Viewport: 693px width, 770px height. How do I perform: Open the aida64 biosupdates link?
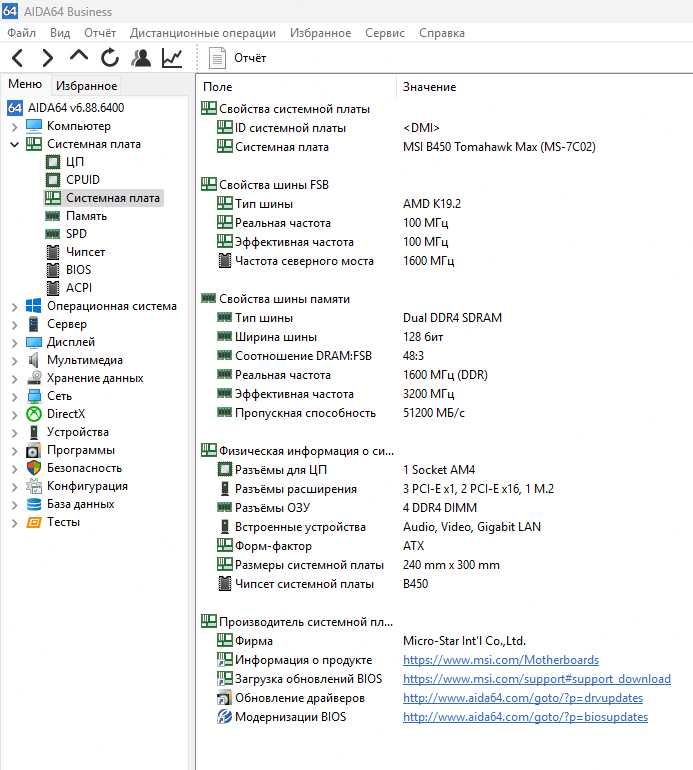(x=526, y=717)
